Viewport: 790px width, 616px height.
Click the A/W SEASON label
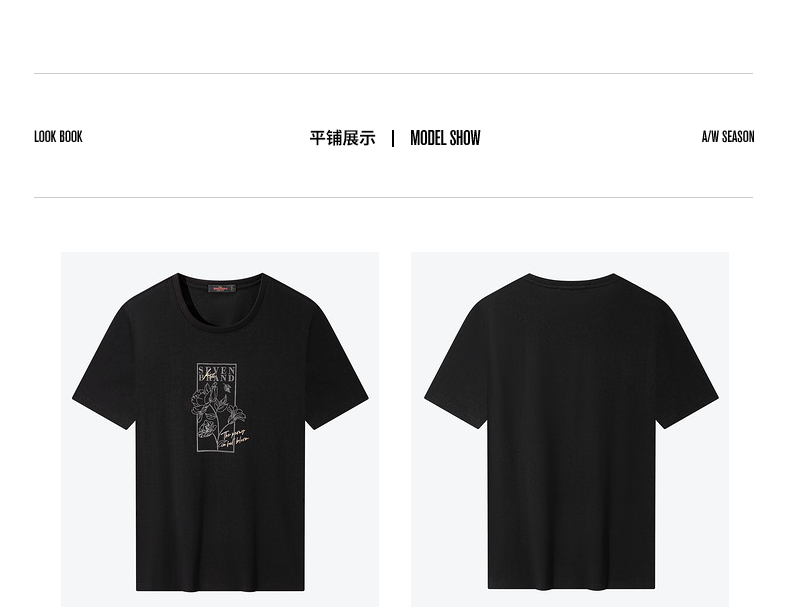tap(728, 137)
